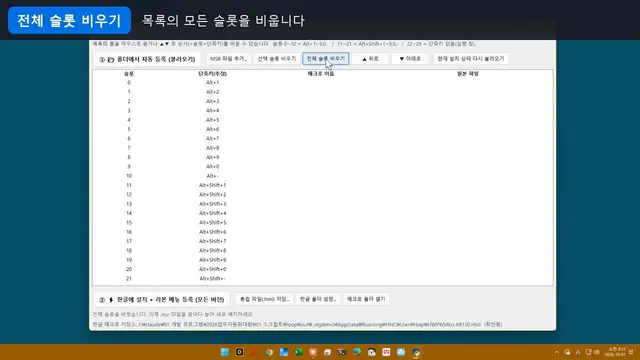Select the row with shortcut Alt+Shift+2
This screenshot has width=640, height=360.
[322, 195]
